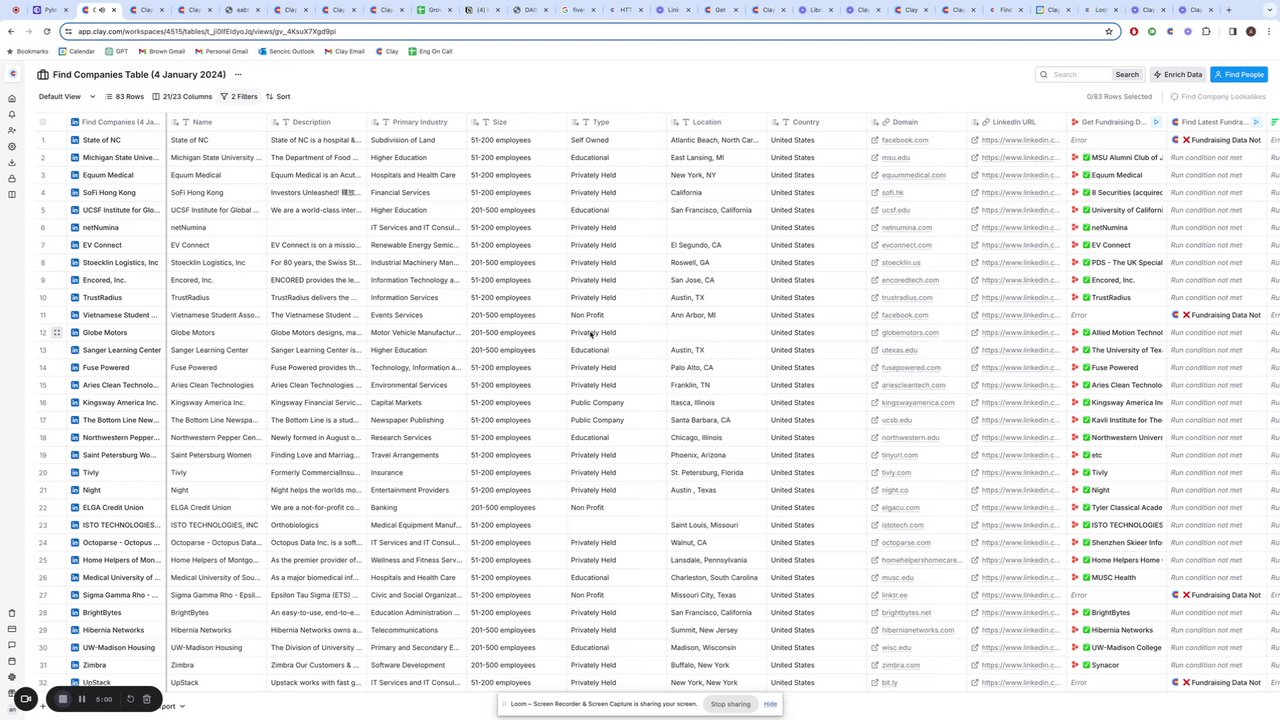Click the Find People button
The height and width of the screenshot is (720, 1280).
pyautogui.click(x=1238, y=74)
